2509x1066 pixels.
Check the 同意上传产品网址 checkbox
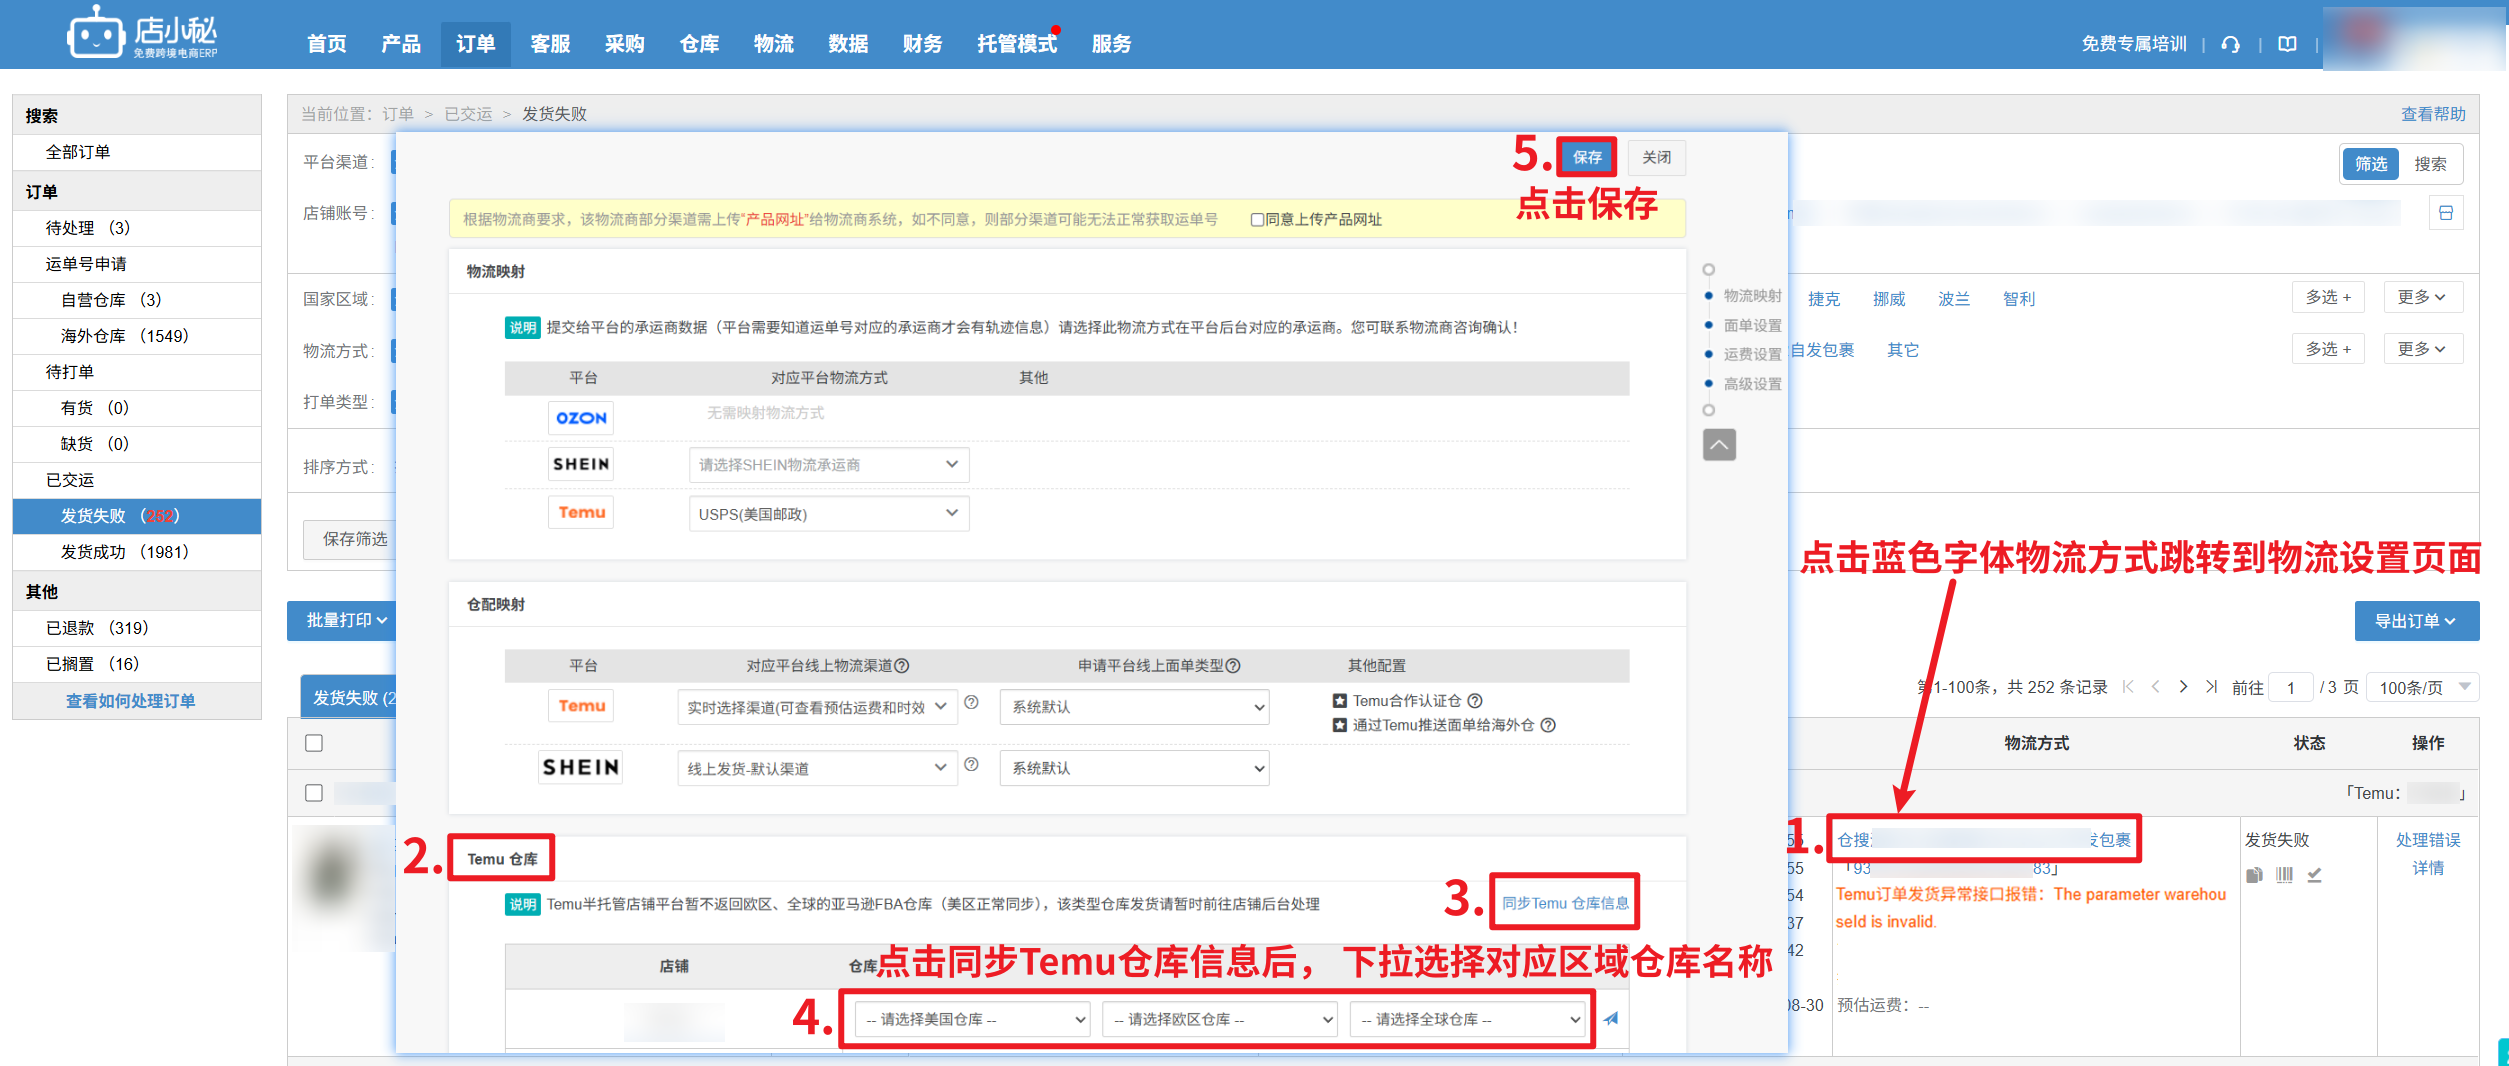click(1257, 219)
